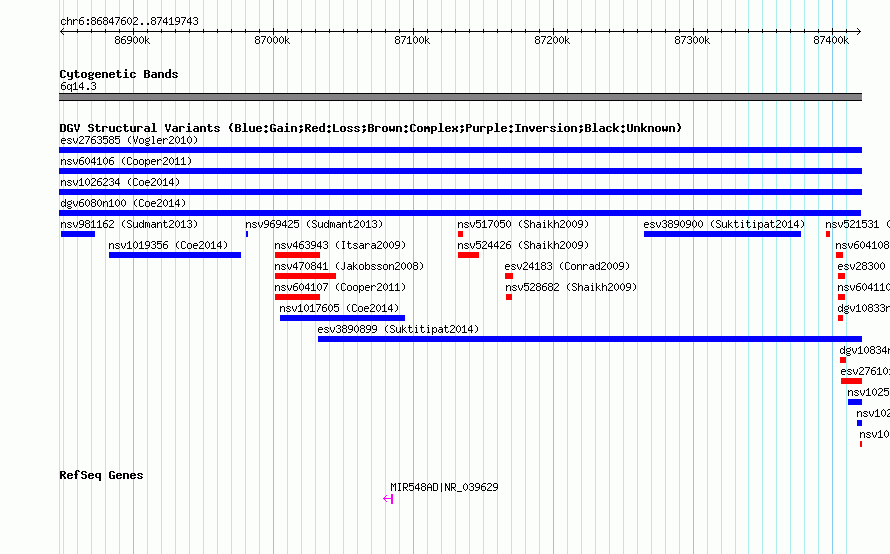The width and height of the screenshot is (890, 554).
Task: Click the esv2763585 (Vogler2010) variant label
Action: point(129,140)
